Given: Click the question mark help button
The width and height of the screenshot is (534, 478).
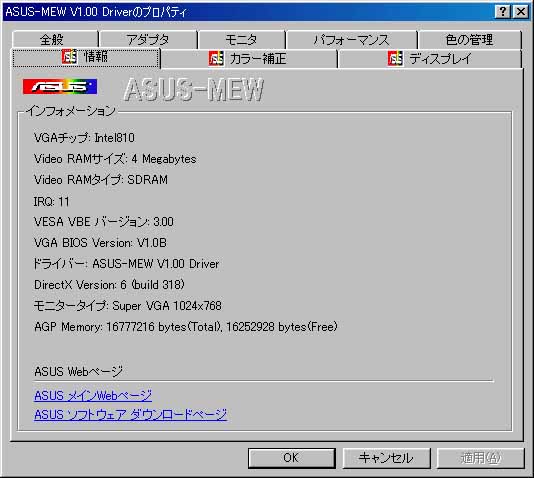Looking at the screenshot, I should [503, 12].
